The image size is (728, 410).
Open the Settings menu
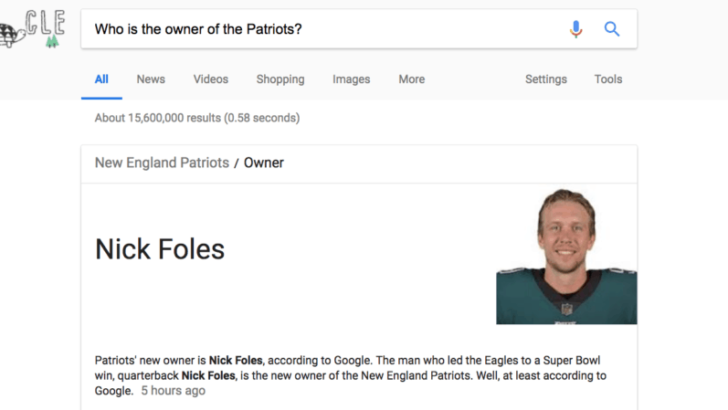coord(546,79)
